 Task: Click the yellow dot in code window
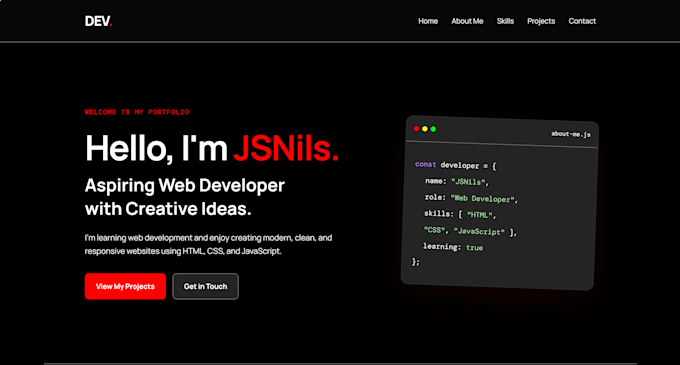click(x=425, y=129)
